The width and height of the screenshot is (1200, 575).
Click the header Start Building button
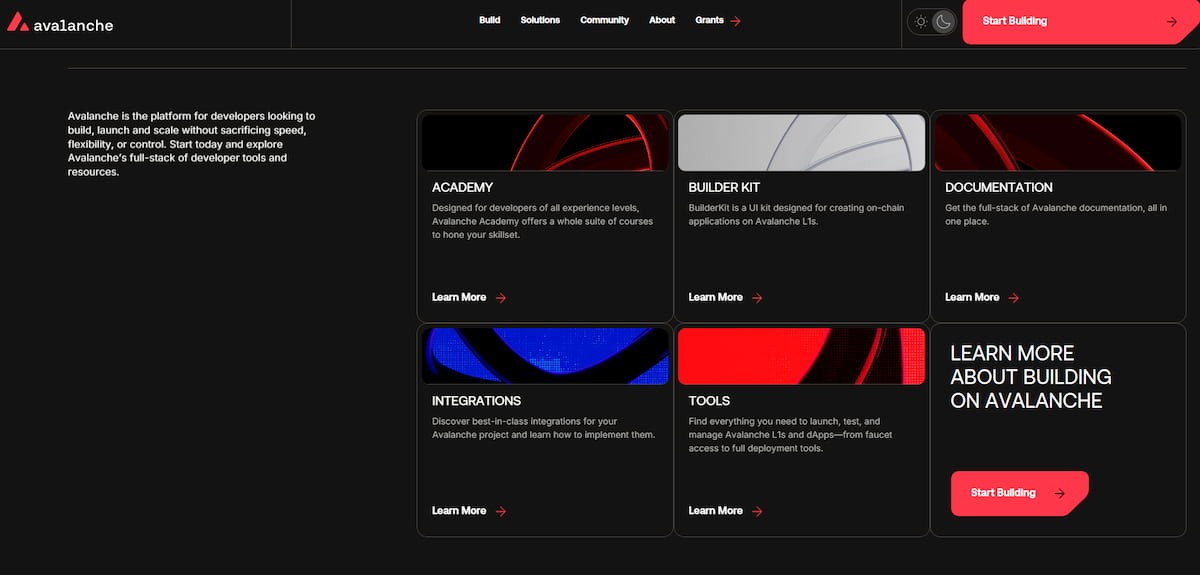[x=1080, y=21]
